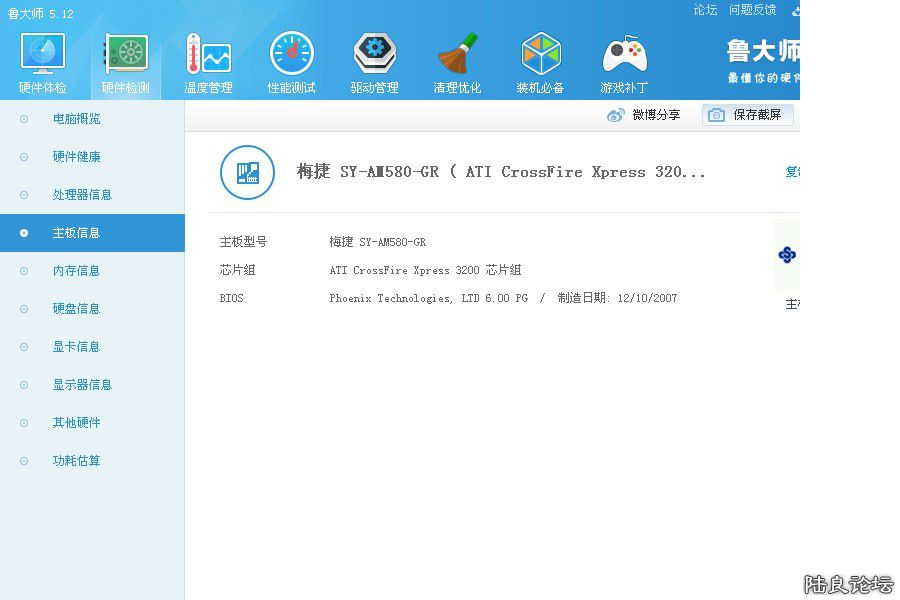Open 驱动管理 driver management icon
The height and width of the screenshot is (600, 900).
point(374,62)
